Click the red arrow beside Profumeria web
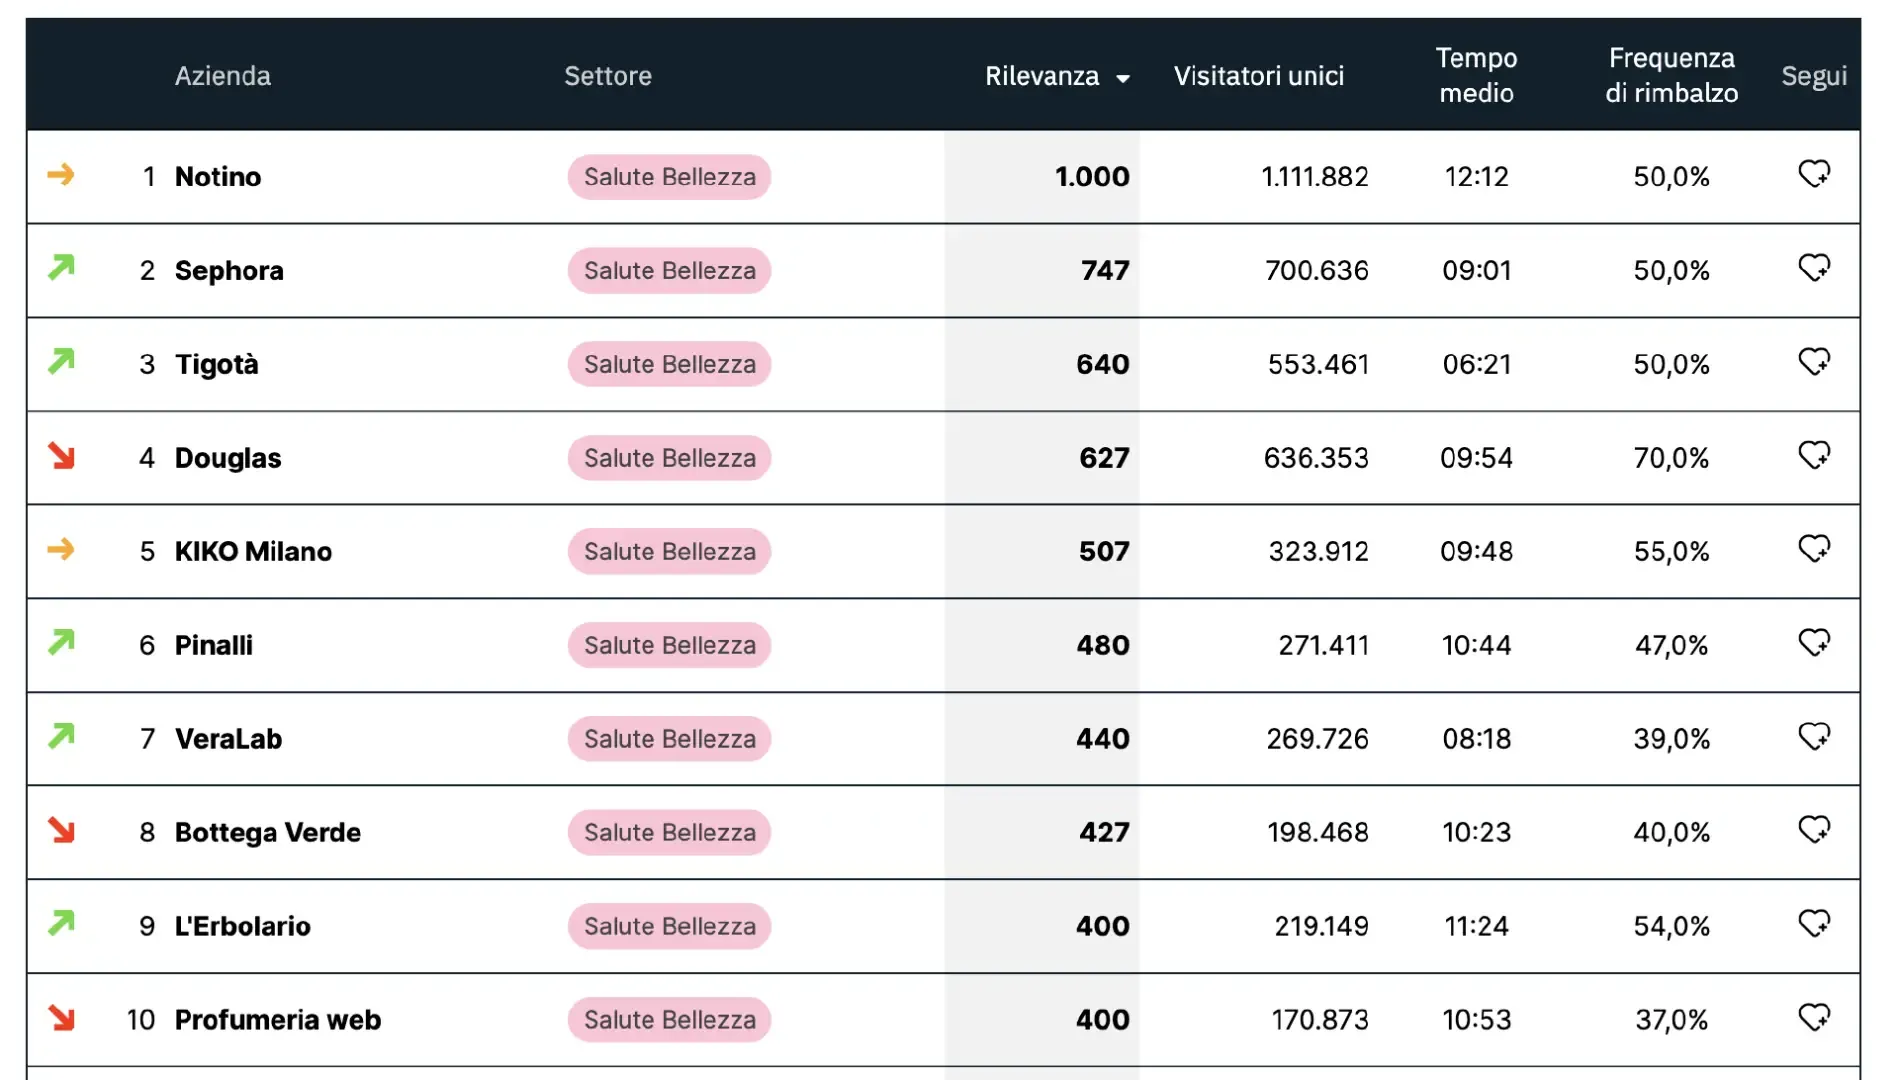The height and width of the screenshot is (1080, 1899). click(x=61, y=1018)
